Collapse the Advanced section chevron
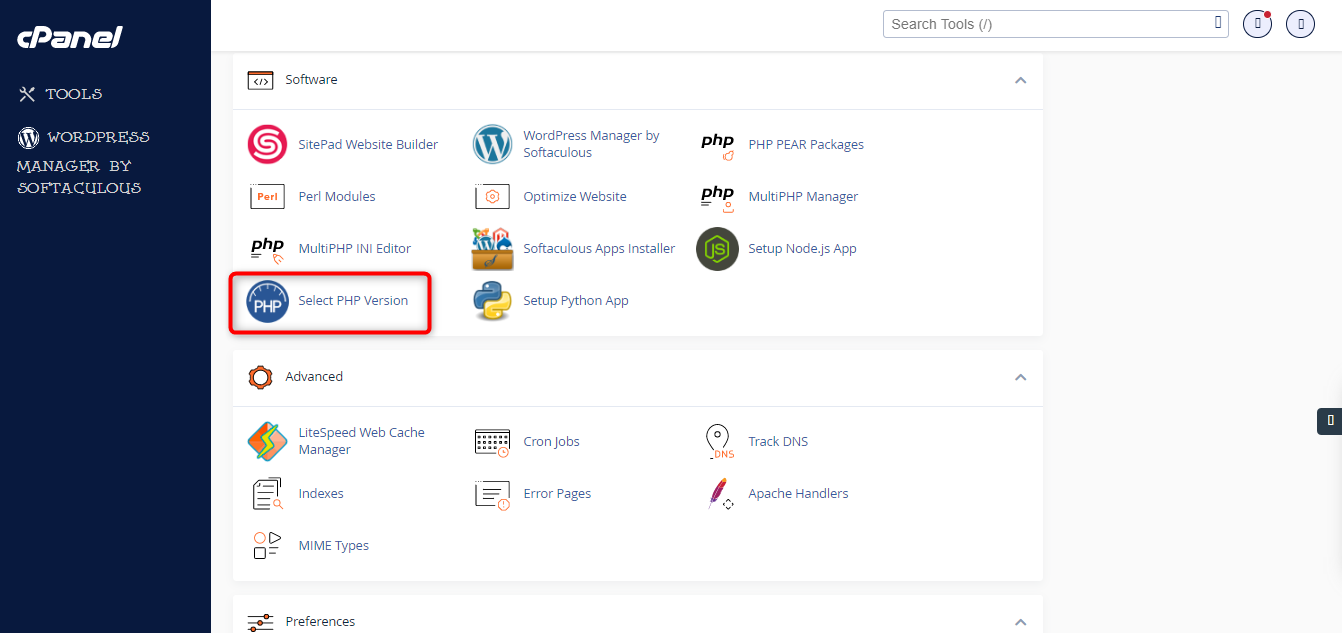Image resolution: width=1342 pixels, height=633 pixels. 1020,377
